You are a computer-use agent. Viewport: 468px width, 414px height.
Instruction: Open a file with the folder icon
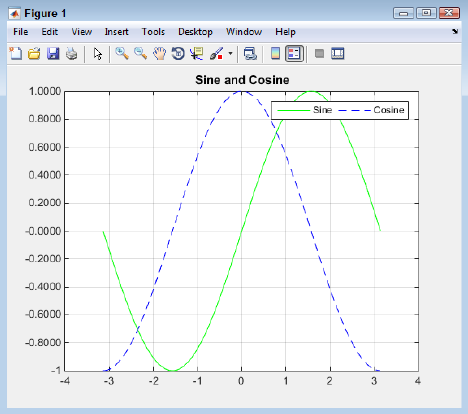[34, 53]
